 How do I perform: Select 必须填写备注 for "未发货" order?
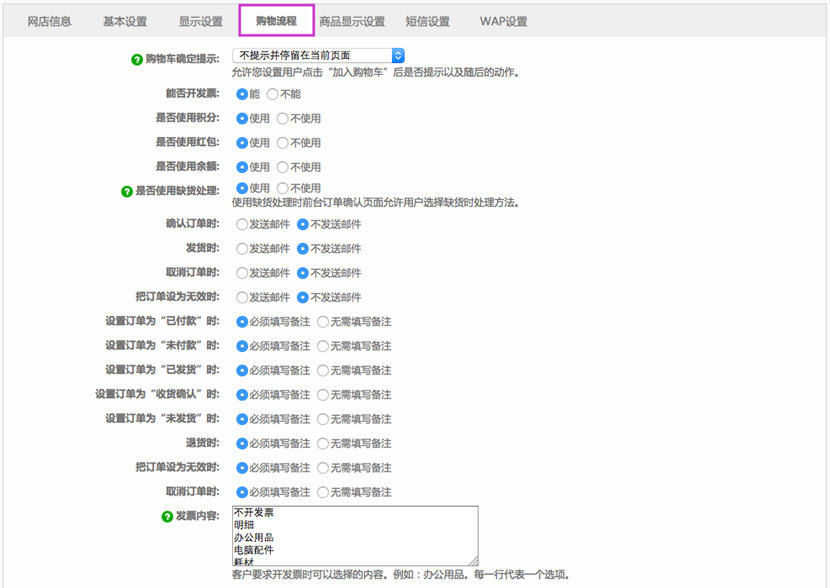pyautogui.click(x=242, y=419)
